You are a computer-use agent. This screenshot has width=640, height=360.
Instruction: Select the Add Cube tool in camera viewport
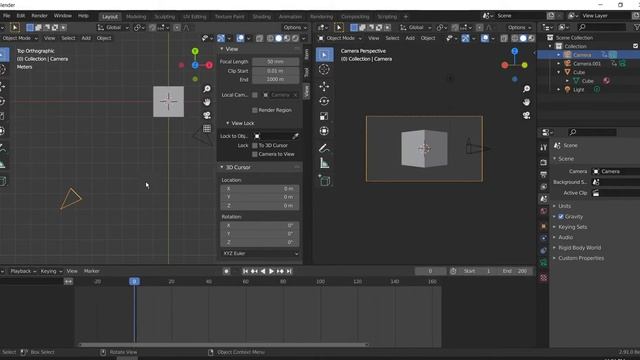324,180
